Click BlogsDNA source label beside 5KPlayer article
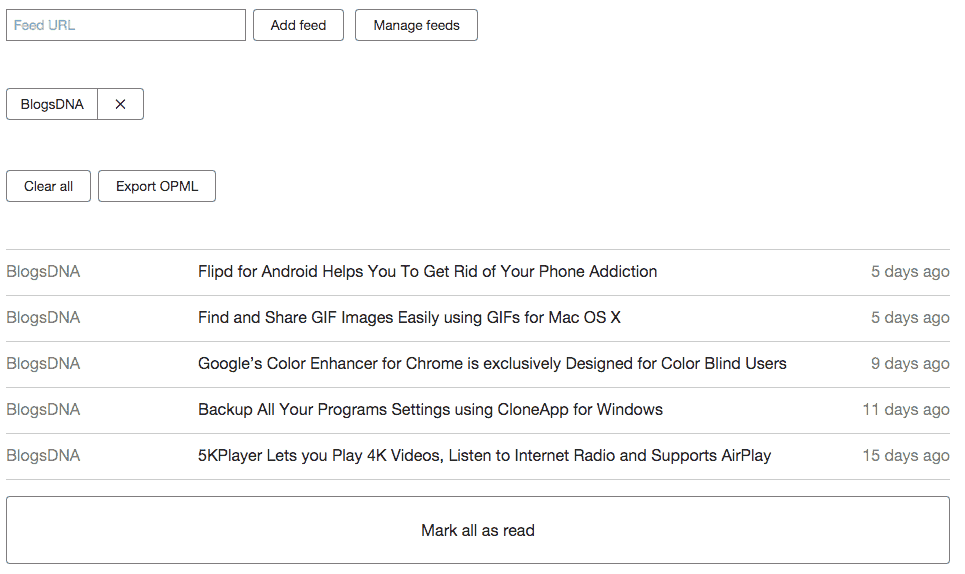 click(x=43, y=456)
